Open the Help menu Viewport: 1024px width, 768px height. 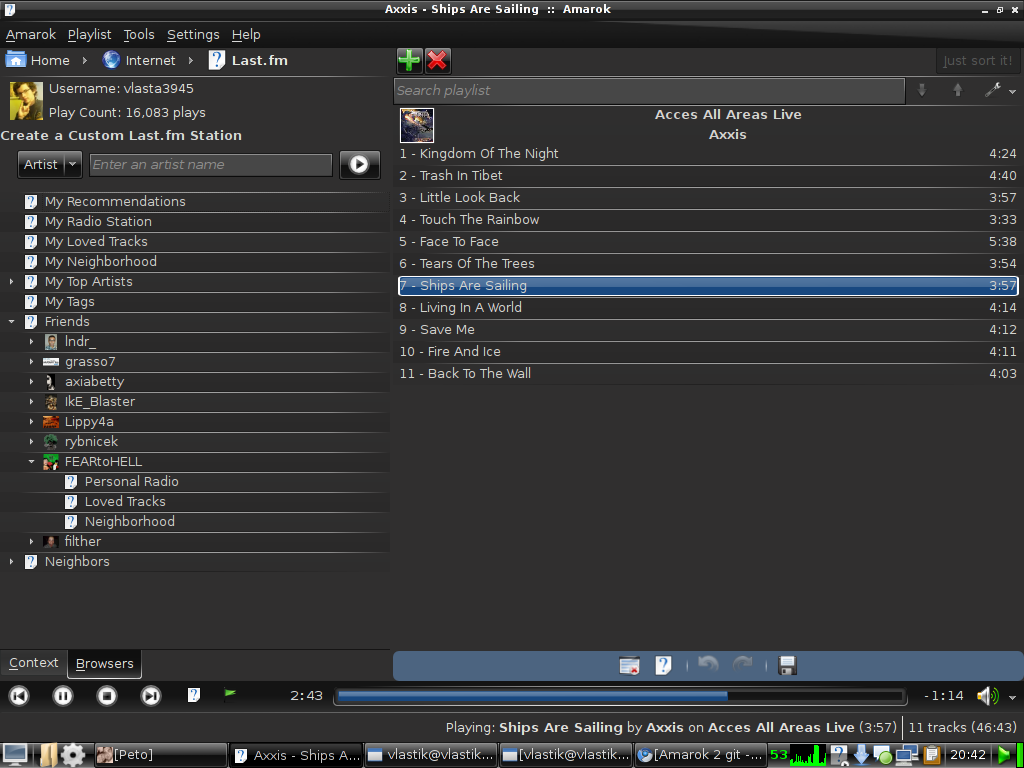coord(246,35)
